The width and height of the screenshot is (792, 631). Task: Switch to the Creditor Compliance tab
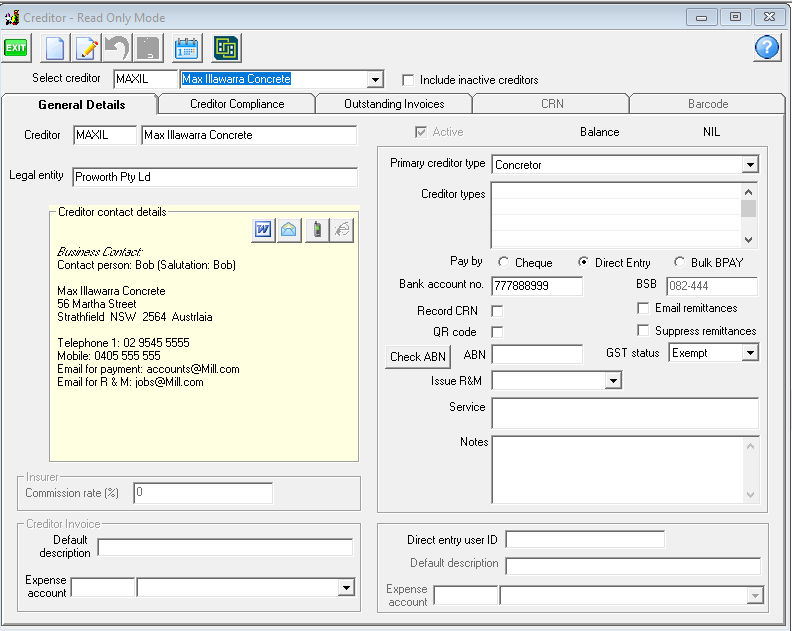tap(237, 104)
